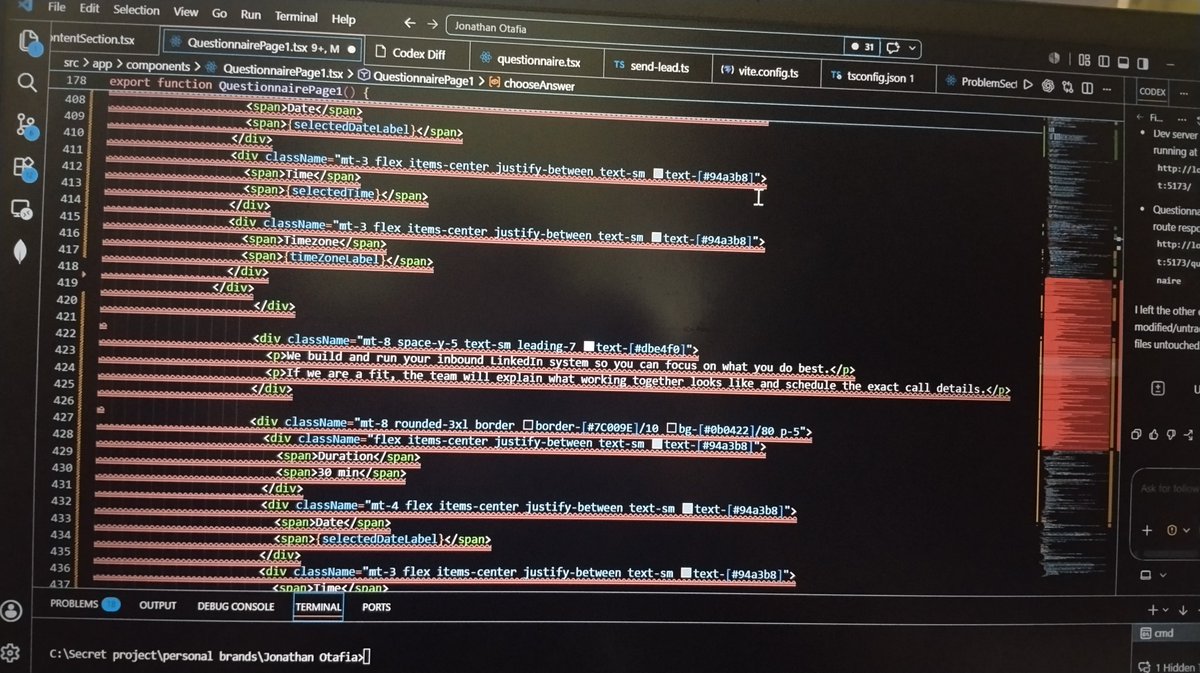Open More Actions ellipsis in editor toolbar

click(x=1107, y=89)
